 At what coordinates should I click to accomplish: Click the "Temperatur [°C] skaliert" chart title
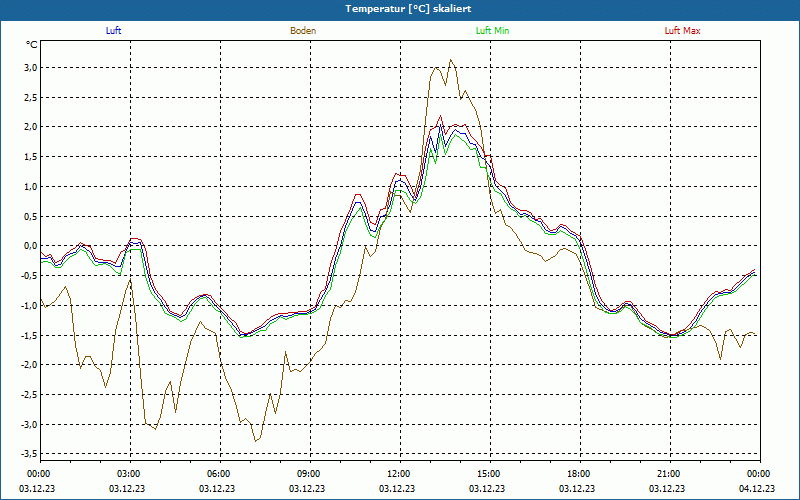point(400,8)
